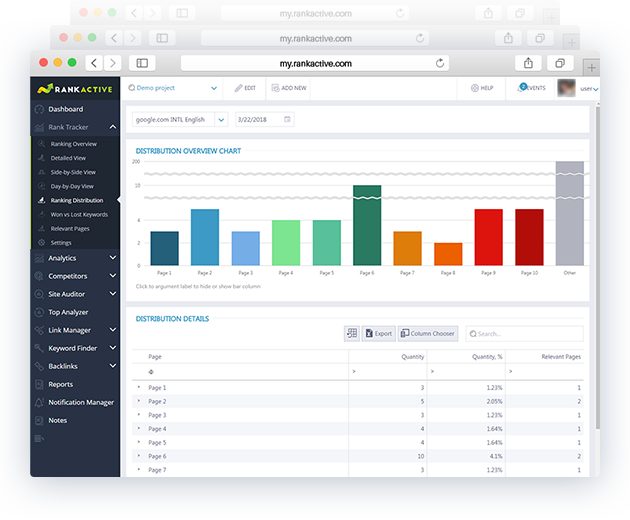Image resolution: width=630 pixels, height=520 pixels.
Task: Toggle the Page 4 chart label
Action: click(286, 273)
